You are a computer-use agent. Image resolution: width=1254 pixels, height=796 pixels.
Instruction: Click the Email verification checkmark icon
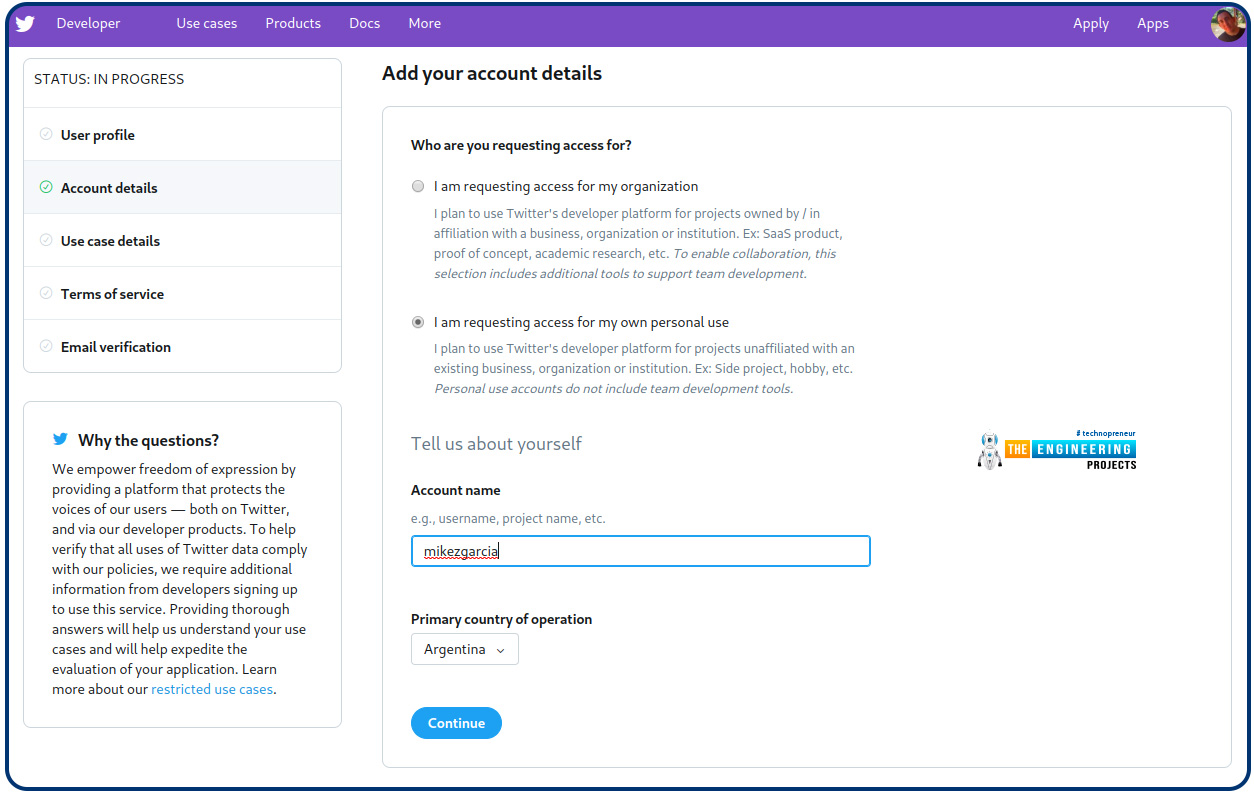(x=46, y=346)
